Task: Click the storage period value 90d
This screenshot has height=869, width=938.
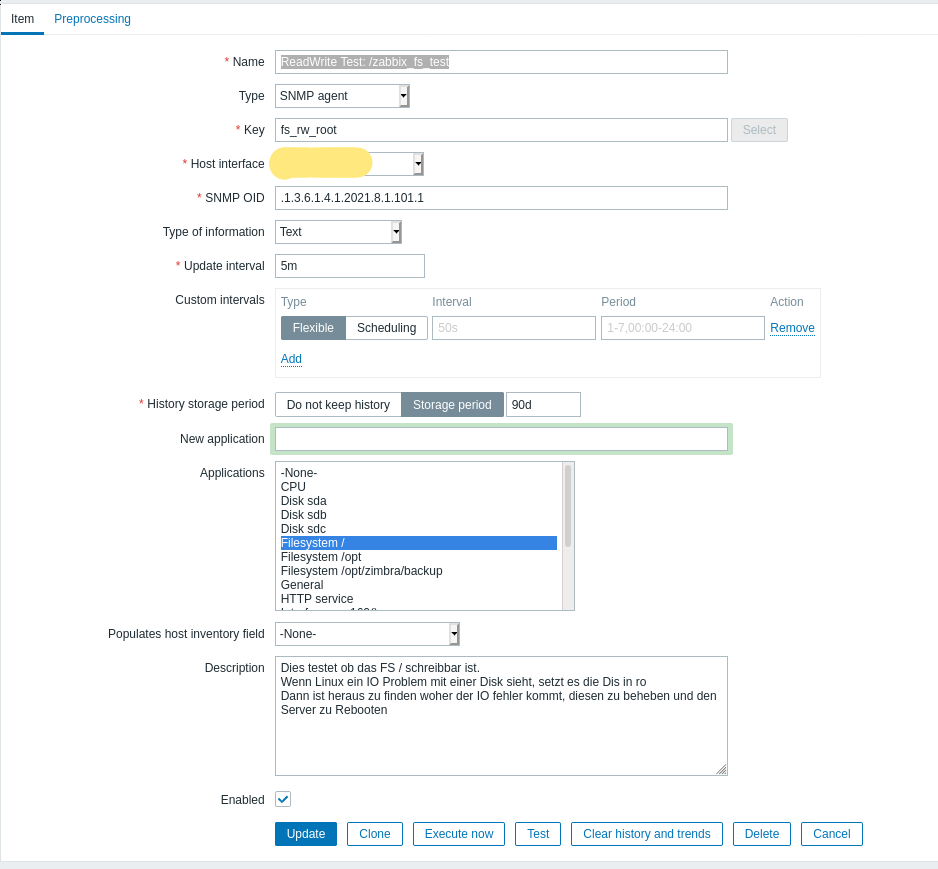Action: tap(543, 405)
